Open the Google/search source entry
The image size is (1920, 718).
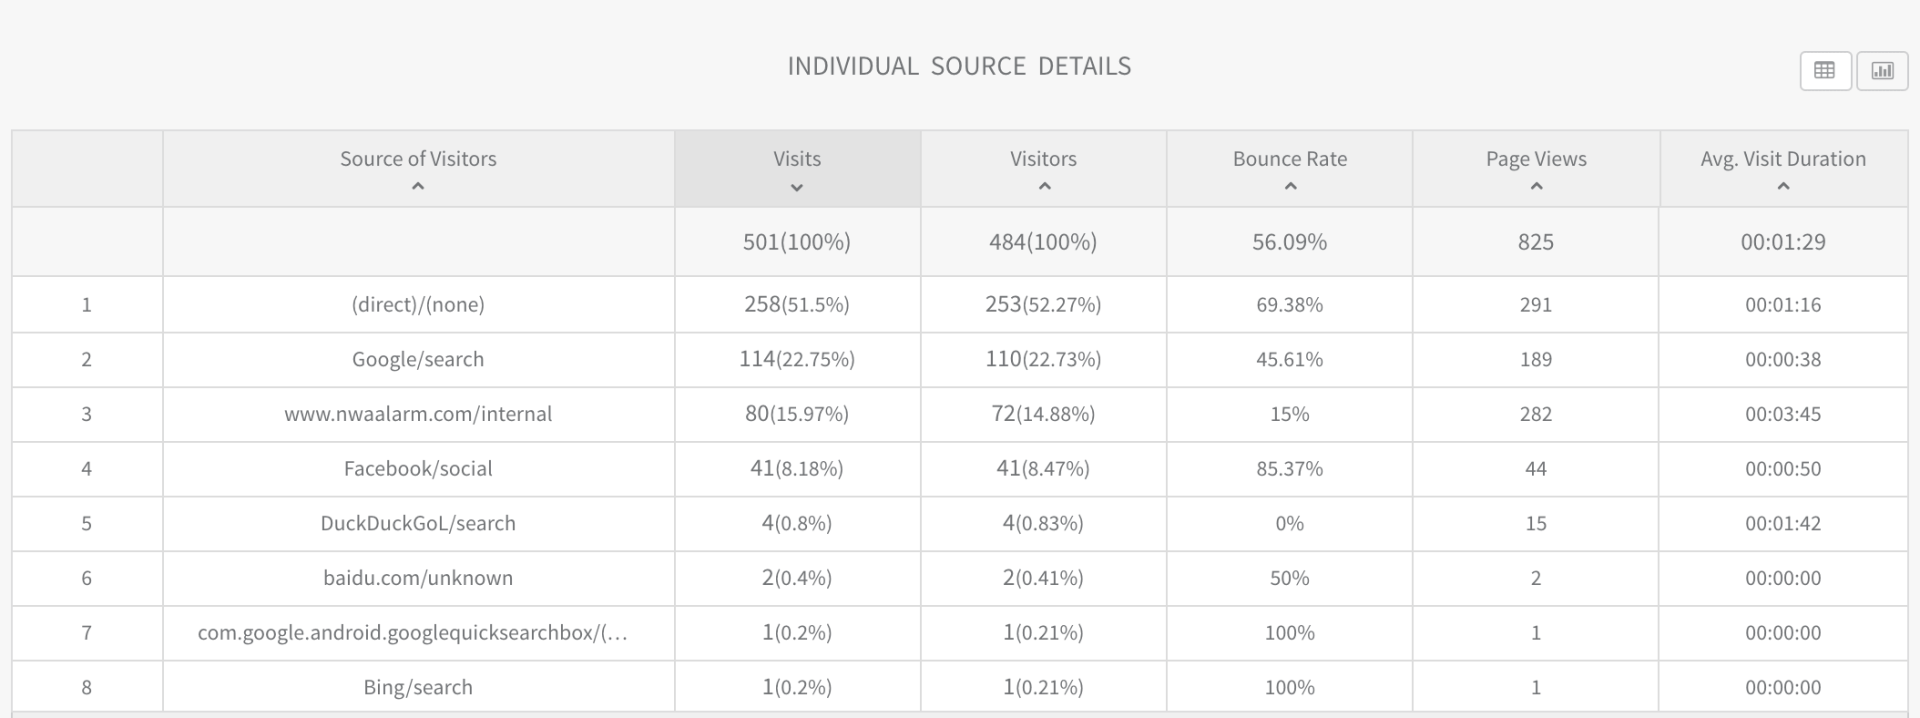point(418,360)
